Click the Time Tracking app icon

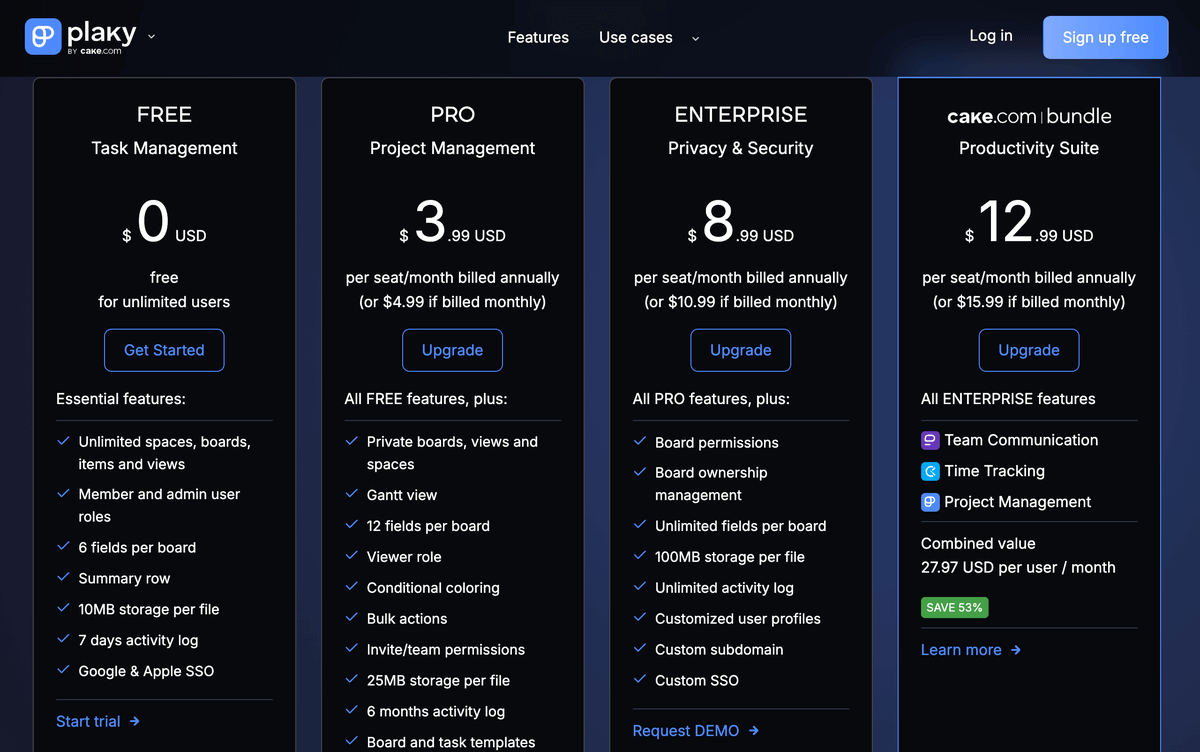point(930,472)
